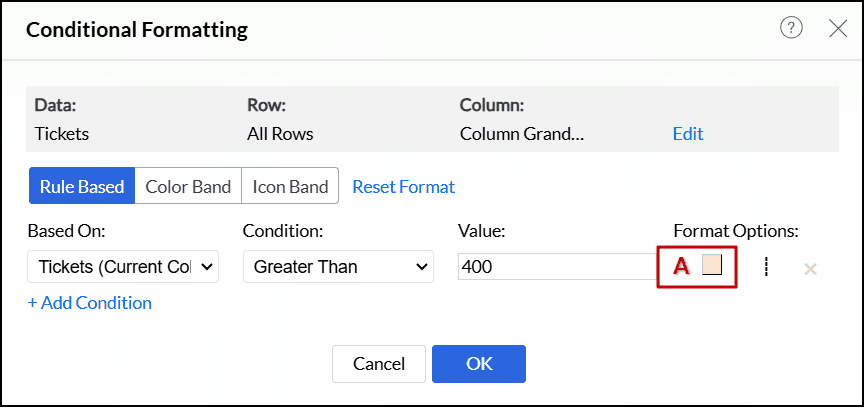Expand the Based On dropdown
The height and width of the screenshot is (407, 864).
tap(123, 267)
